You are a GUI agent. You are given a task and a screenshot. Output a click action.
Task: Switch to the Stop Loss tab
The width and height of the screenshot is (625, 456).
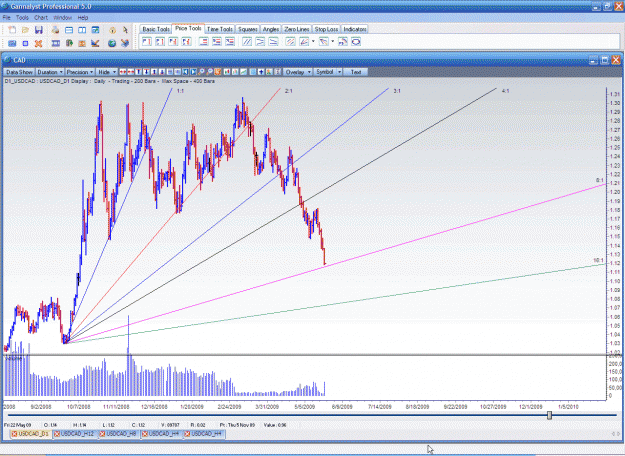click(x=326, y=29)
